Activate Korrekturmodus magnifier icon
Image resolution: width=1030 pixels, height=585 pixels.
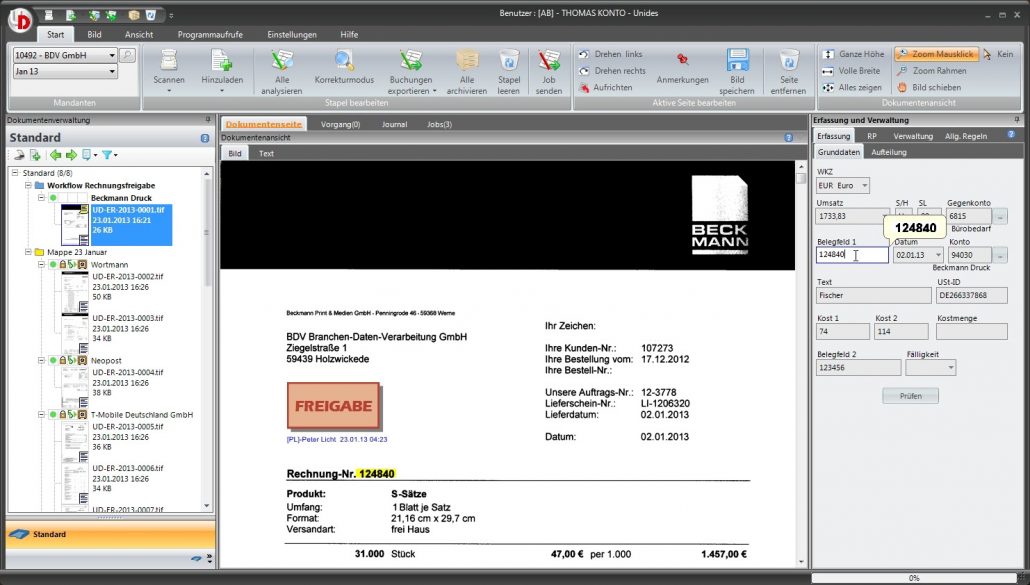[x=344, y=61]
